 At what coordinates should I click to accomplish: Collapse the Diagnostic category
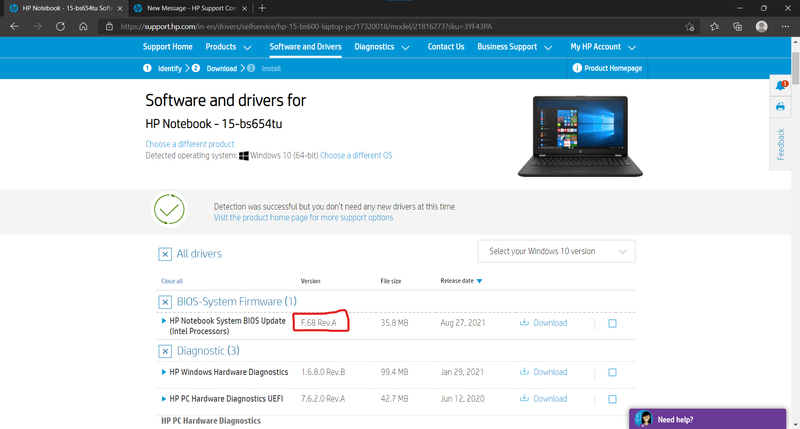click(x=165, y=351)
